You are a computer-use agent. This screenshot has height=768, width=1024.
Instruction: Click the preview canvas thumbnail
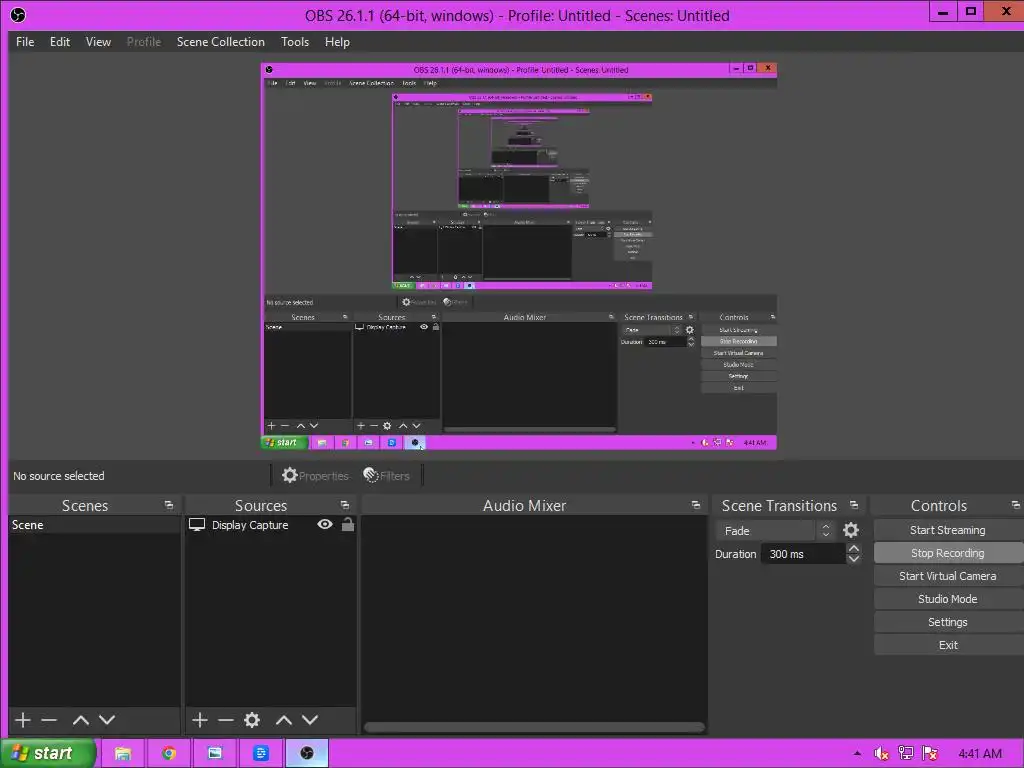click(x=519, y=256)
